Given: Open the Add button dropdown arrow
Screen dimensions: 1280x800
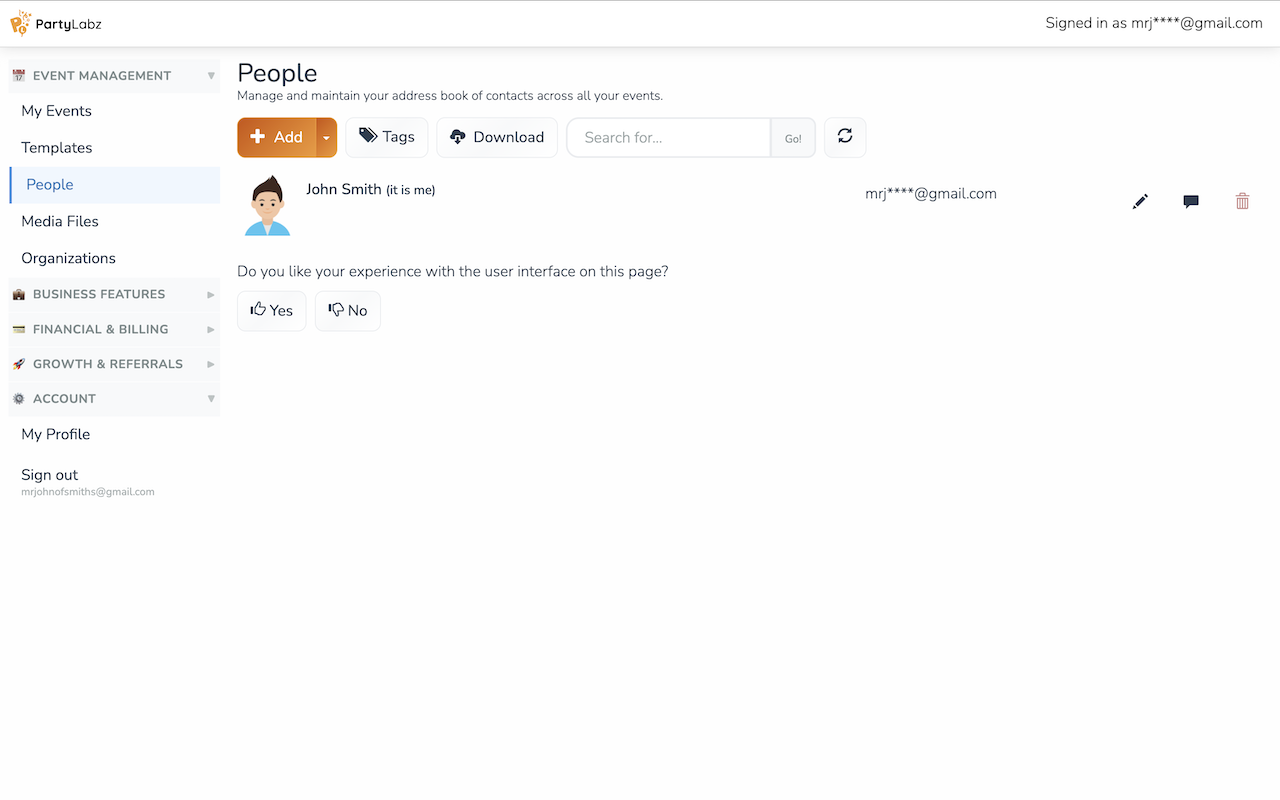Looking at the screenshot, I should pos(327,138).
